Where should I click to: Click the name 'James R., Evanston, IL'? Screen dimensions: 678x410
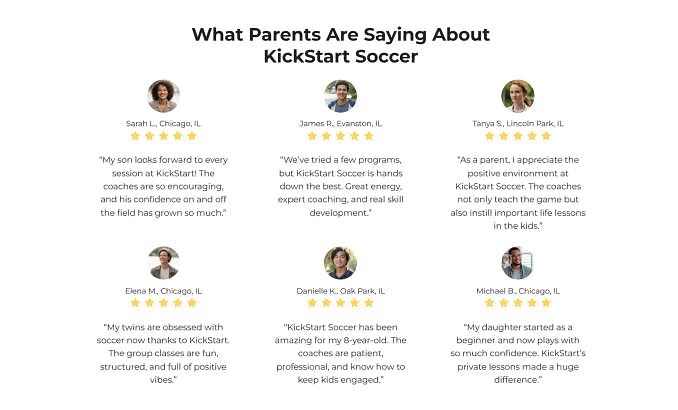(340, 123)
